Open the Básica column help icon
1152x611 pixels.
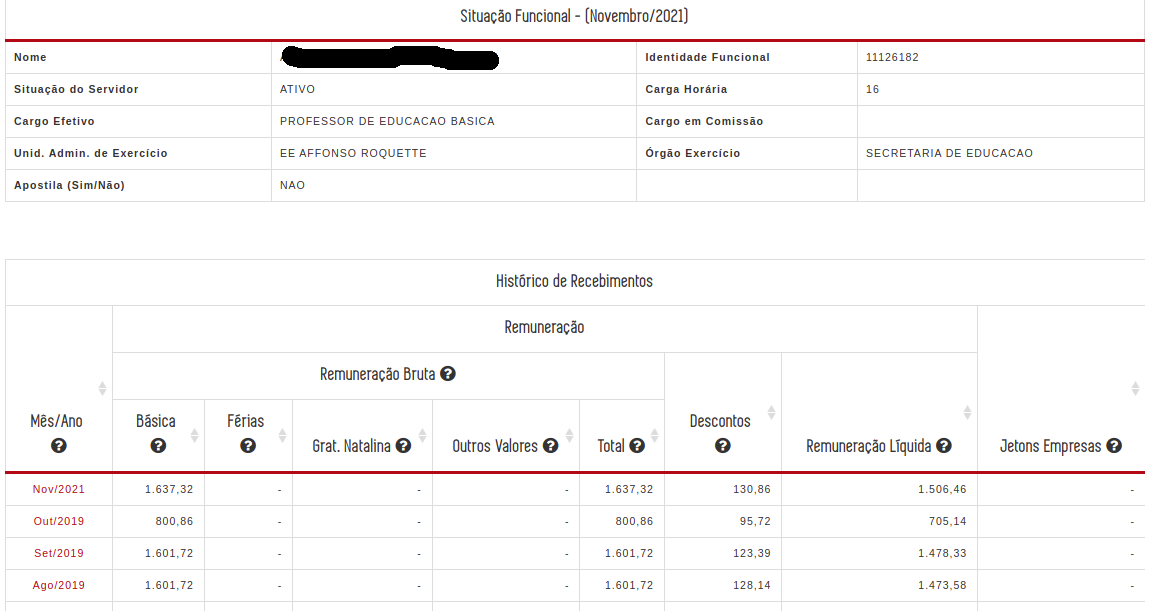click(158, 446)
